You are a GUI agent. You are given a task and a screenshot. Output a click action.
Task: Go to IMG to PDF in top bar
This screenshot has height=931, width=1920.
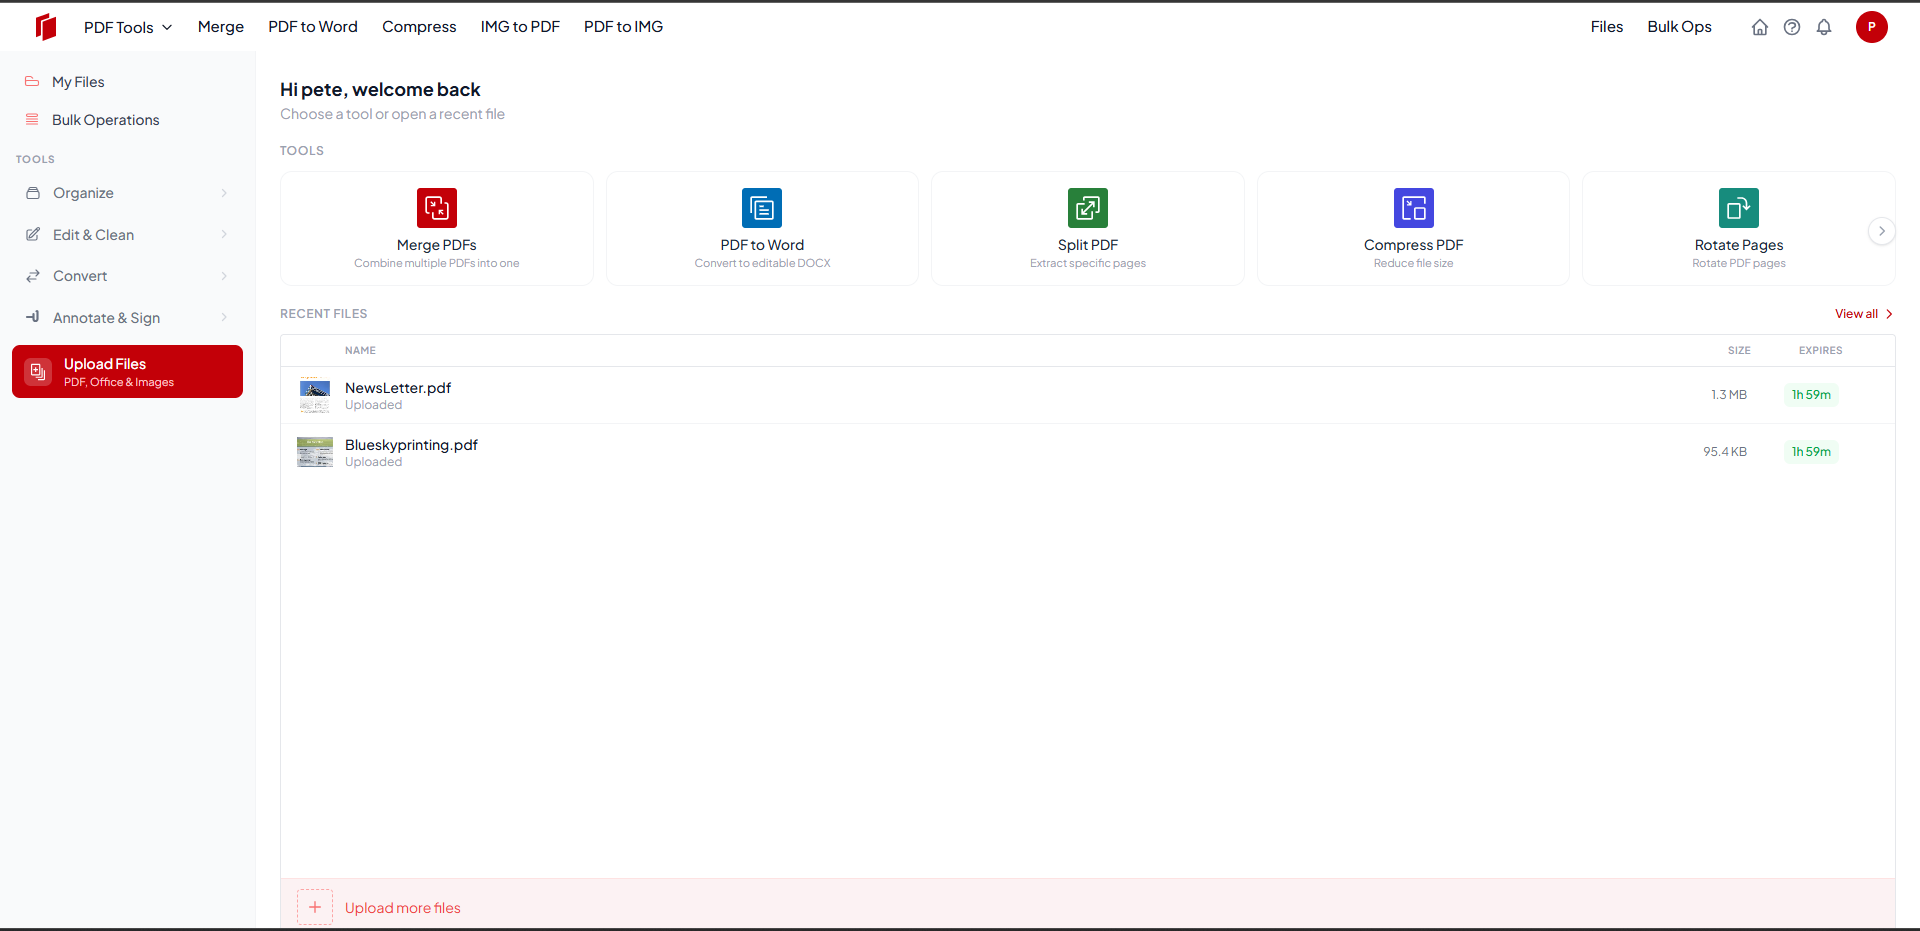[520, 27]
